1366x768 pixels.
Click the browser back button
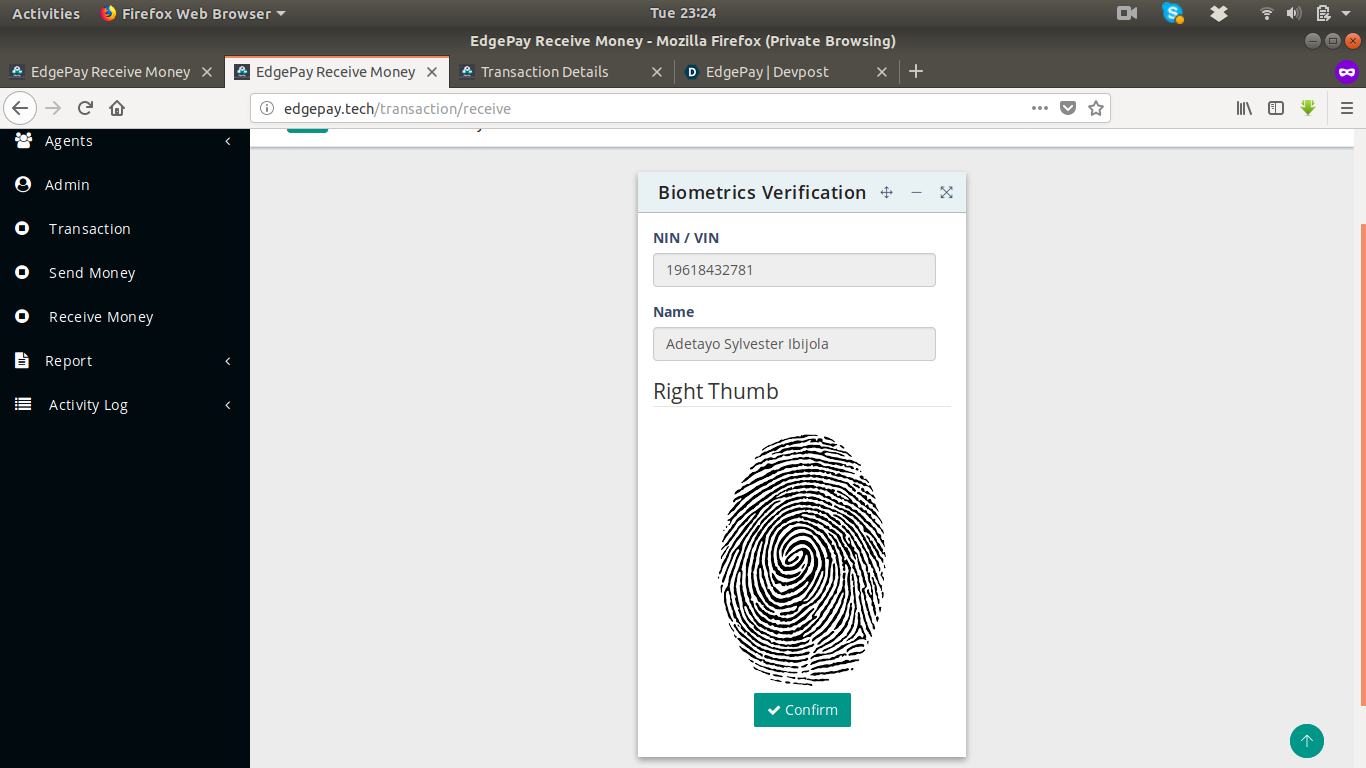[x=20, y=108]
